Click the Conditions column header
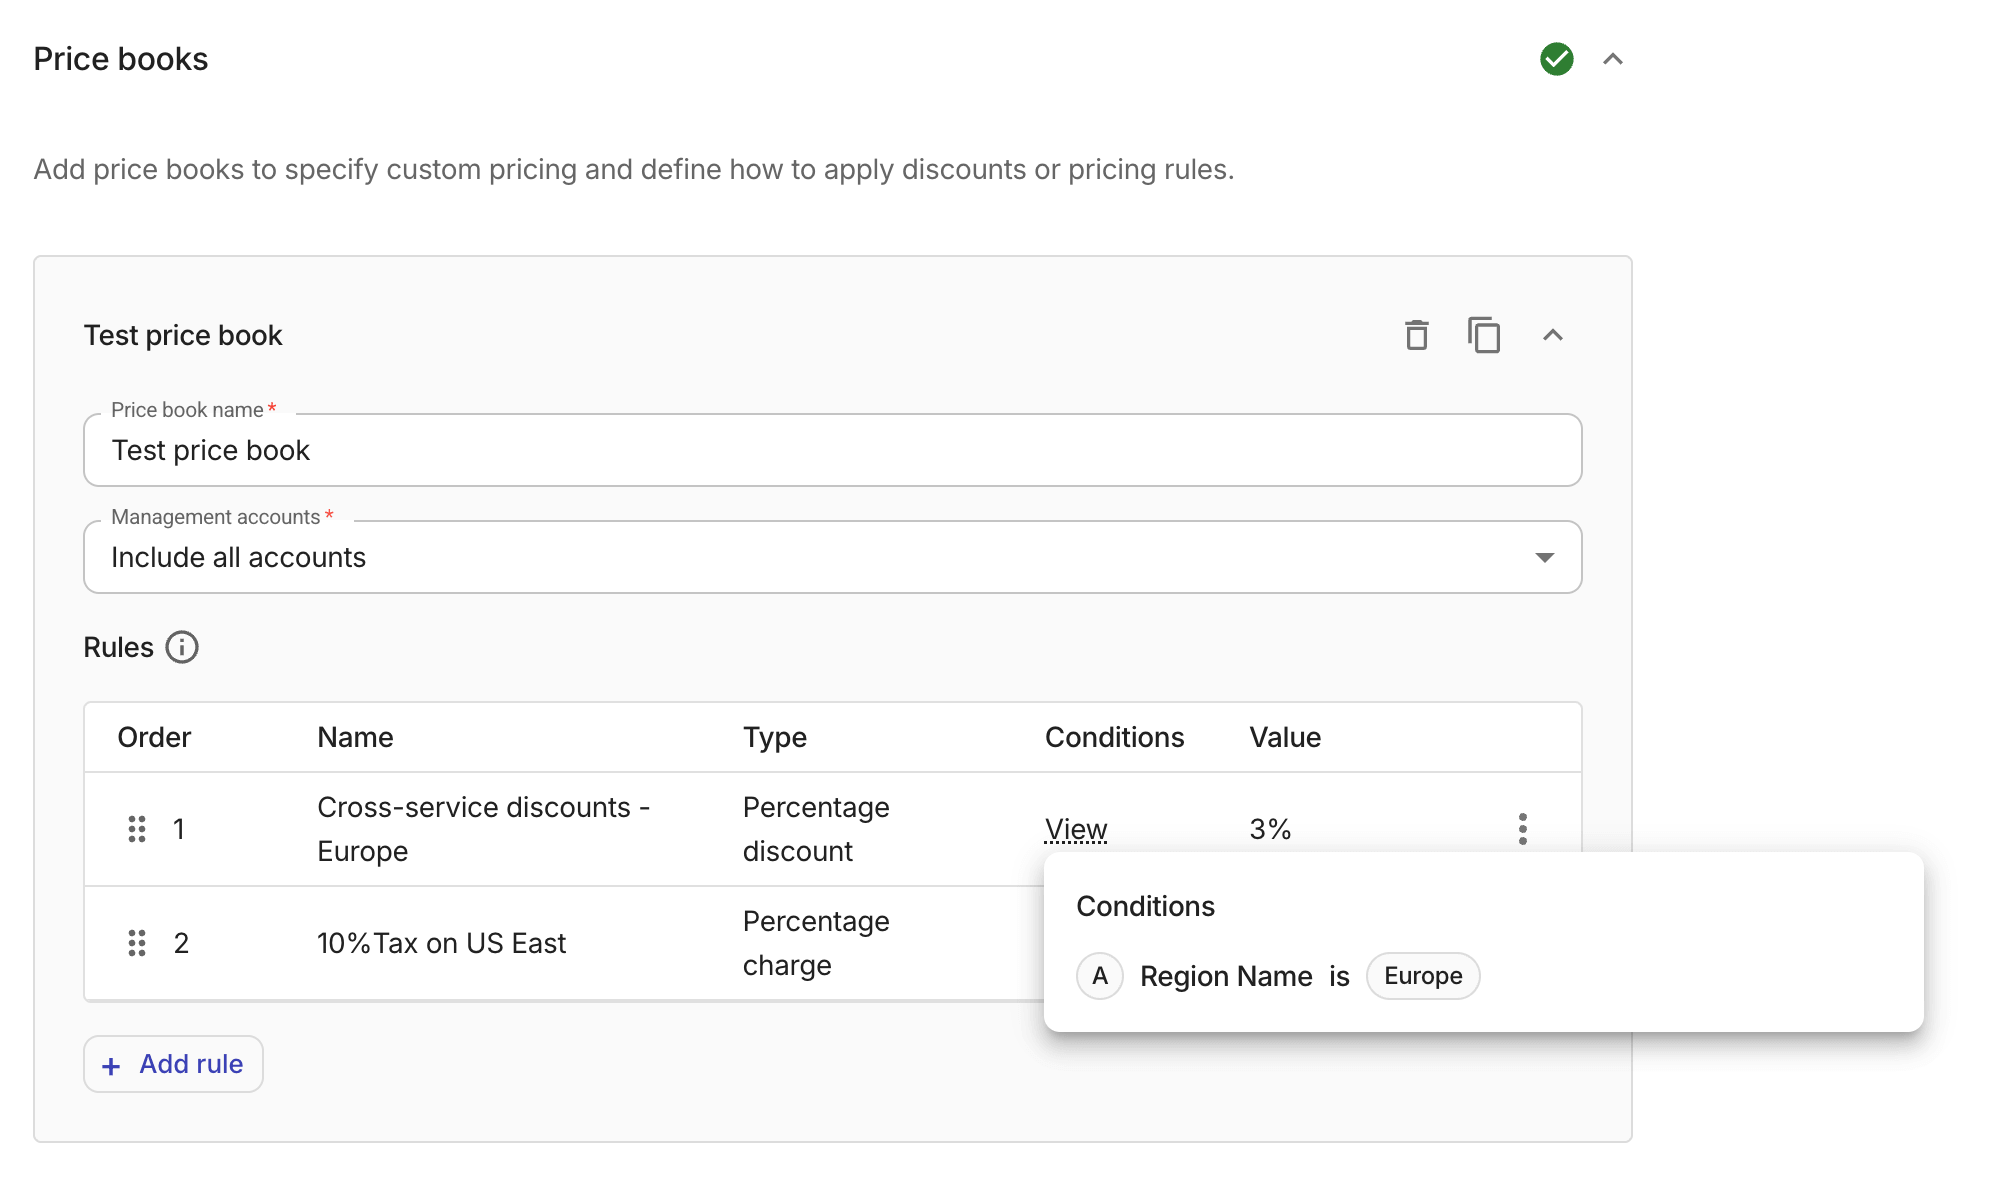The height and width of the screenshot is (1188, 1996). [x=1114, y=737]
